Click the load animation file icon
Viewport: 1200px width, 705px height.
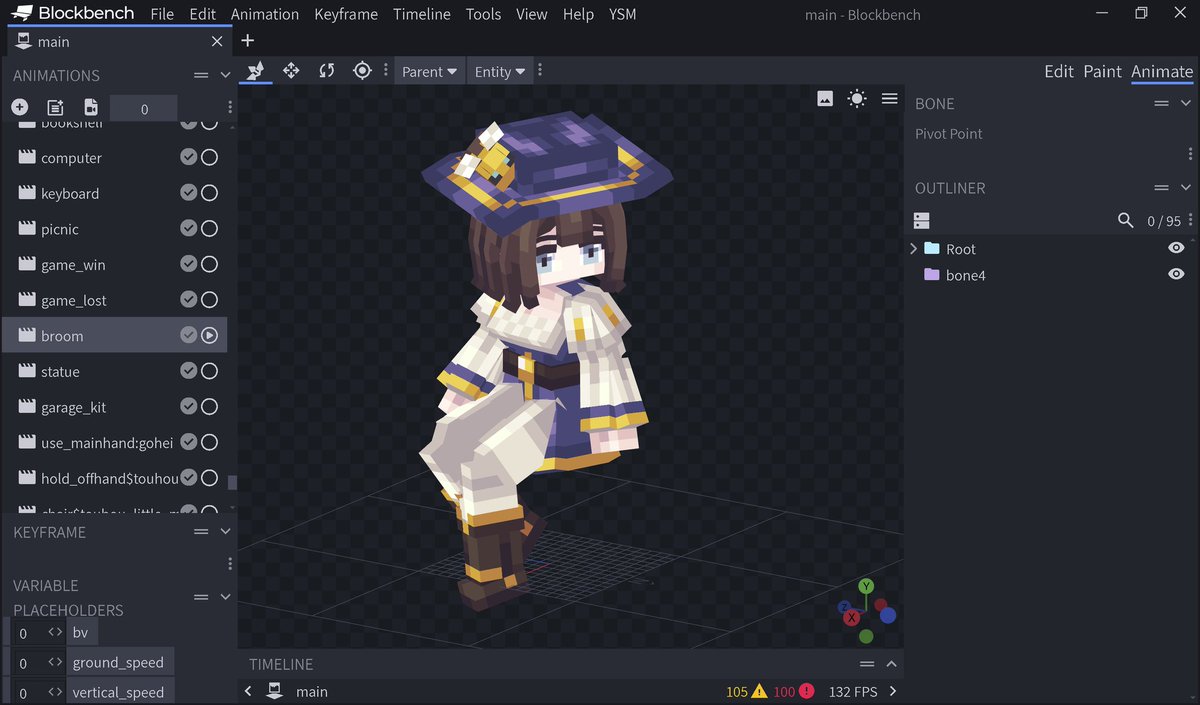55,107
